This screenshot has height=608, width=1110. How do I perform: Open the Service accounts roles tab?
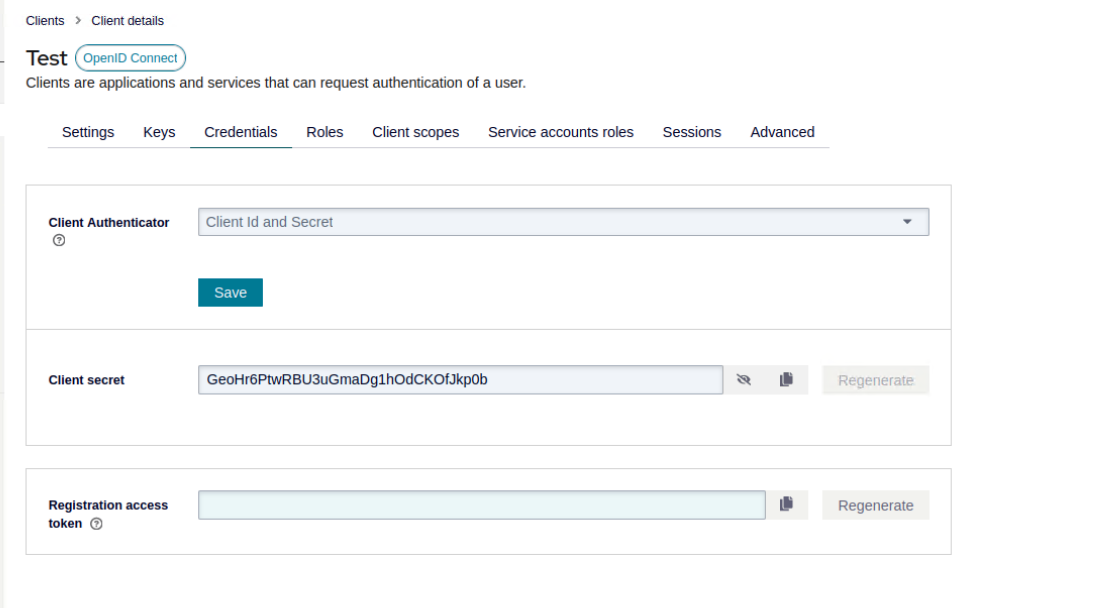(560, 131)
